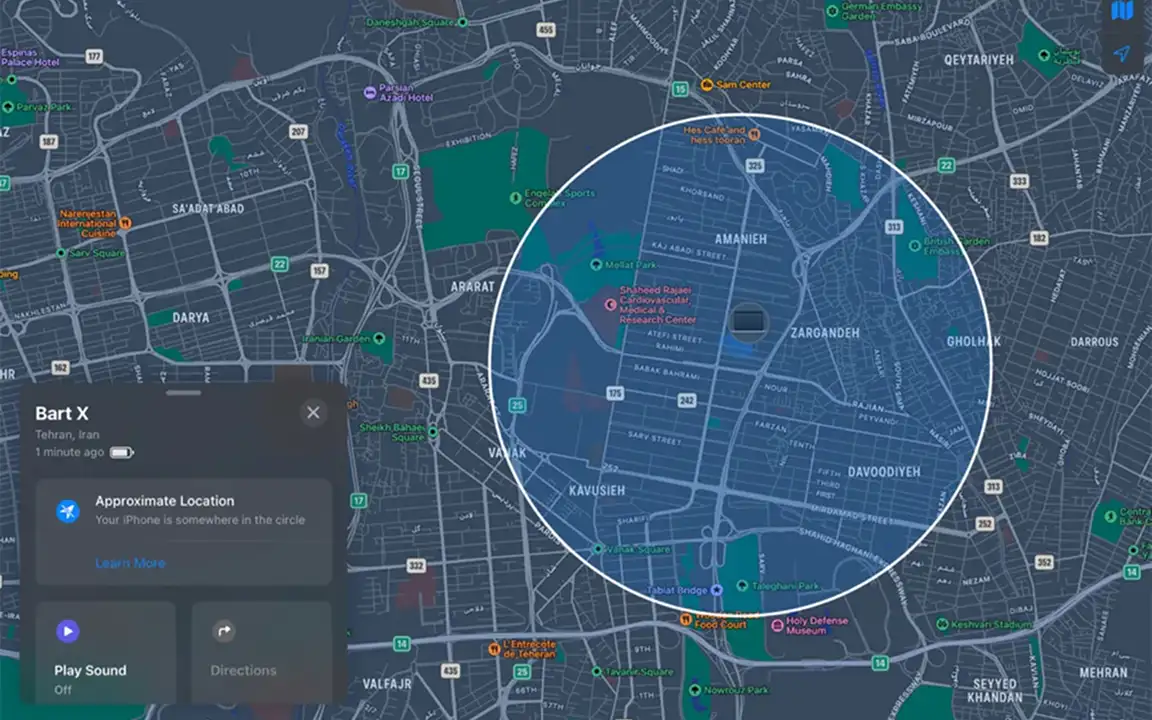Tap the Enqelab Sports Complex pin
The image size is (1152, 720).
click(x=515, y=196)
